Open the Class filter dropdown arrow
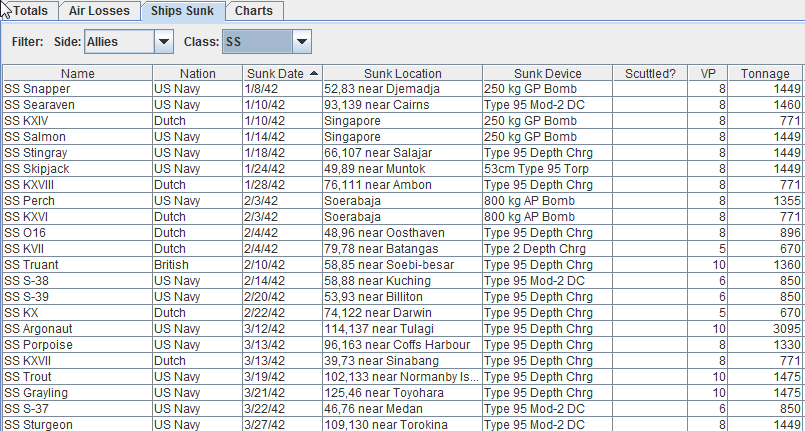805x431 pixels. tap(302, 42)
